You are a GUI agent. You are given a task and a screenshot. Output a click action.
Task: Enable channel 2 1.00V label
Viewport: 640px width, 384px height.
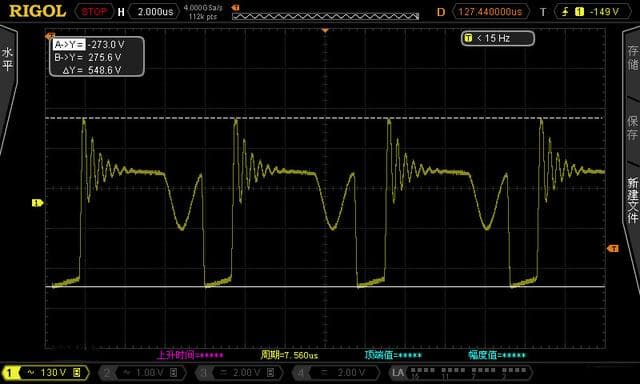pos(142,373)
